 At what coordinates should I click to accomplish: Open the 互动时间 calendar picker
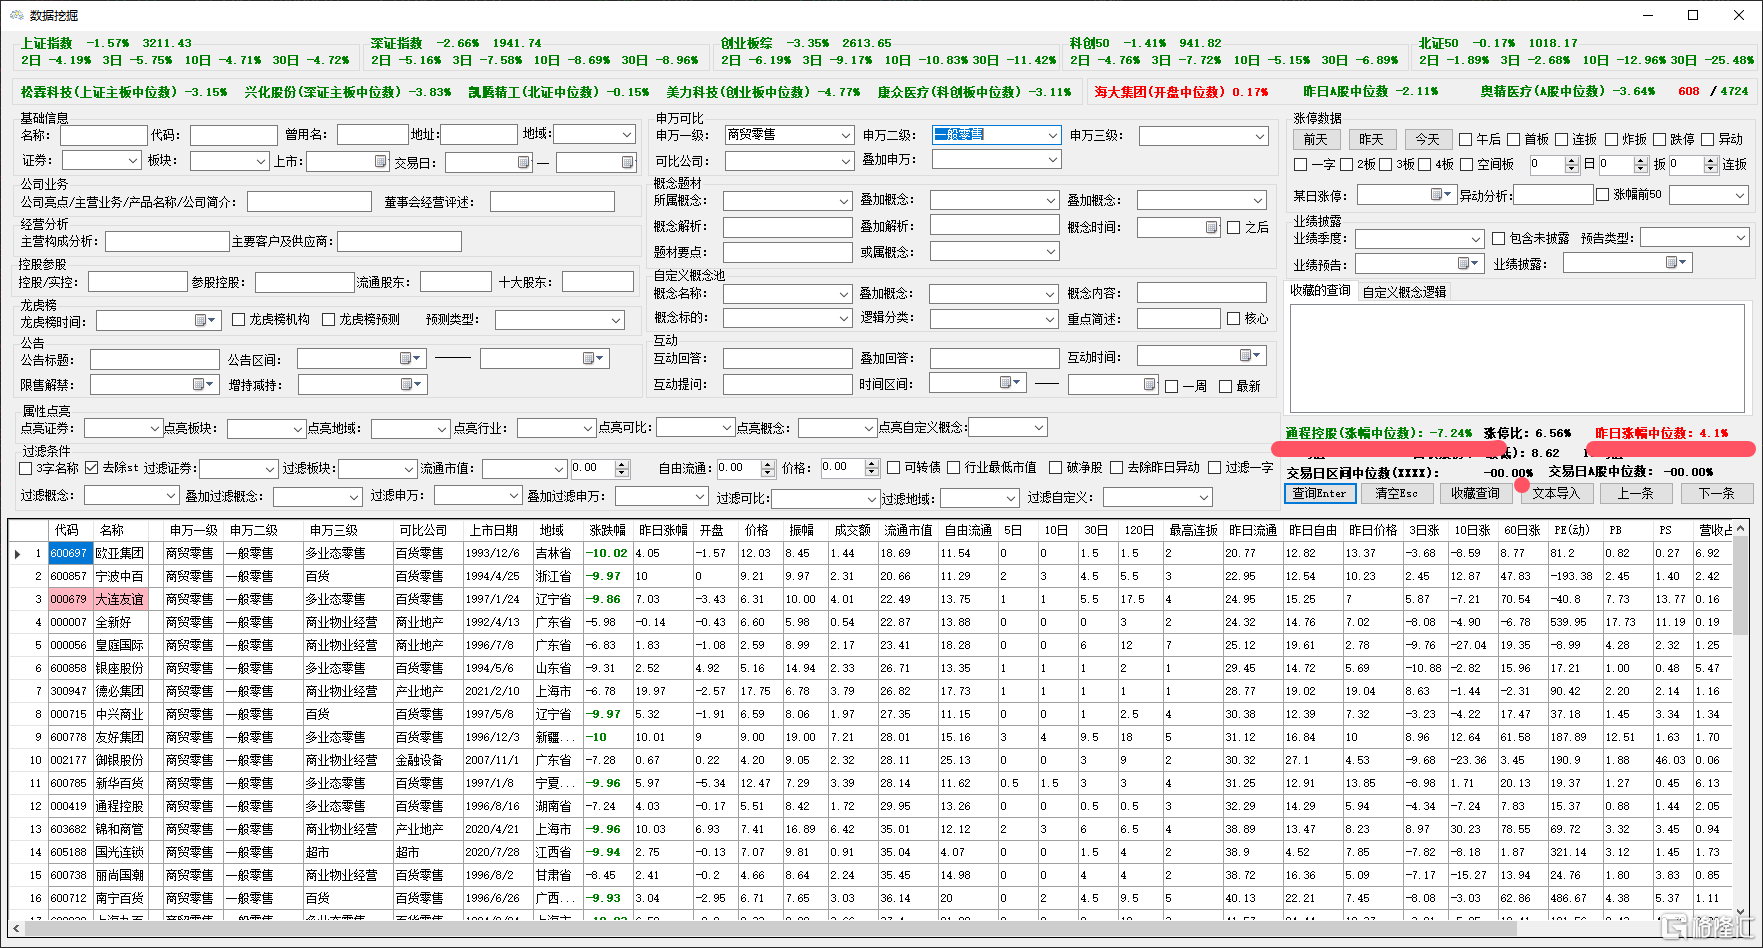1251,355
